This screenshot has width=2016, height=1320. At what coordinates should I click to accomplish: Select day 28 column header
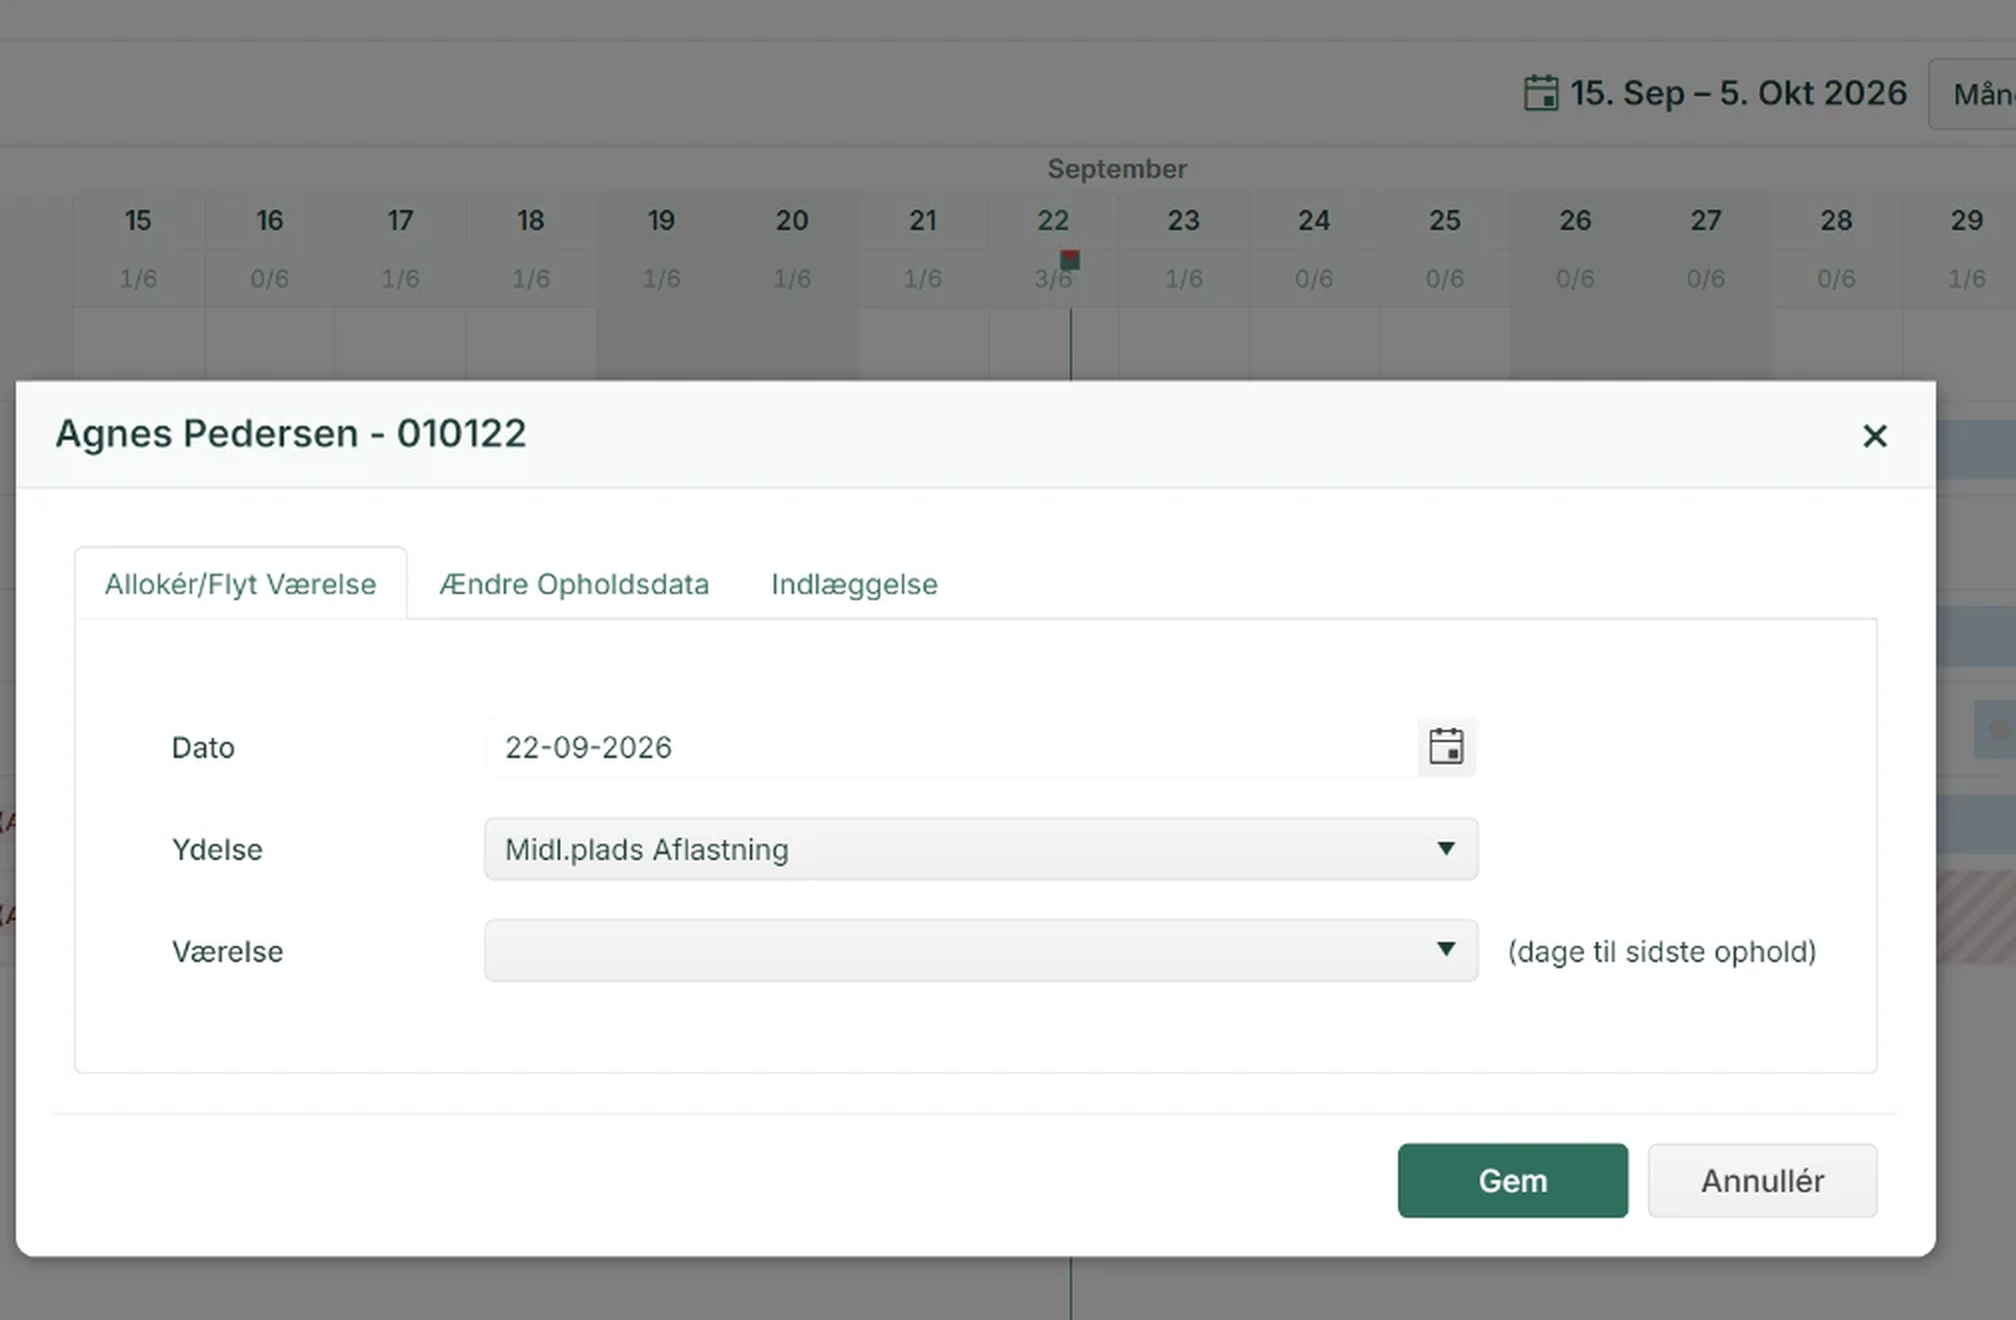pyautogui.click(x=1837, y=220)
